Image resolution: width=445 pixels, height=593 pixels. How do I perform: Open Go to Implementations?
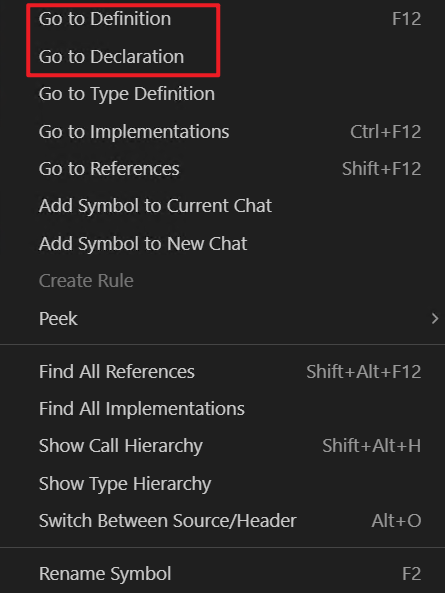point(222,132)
